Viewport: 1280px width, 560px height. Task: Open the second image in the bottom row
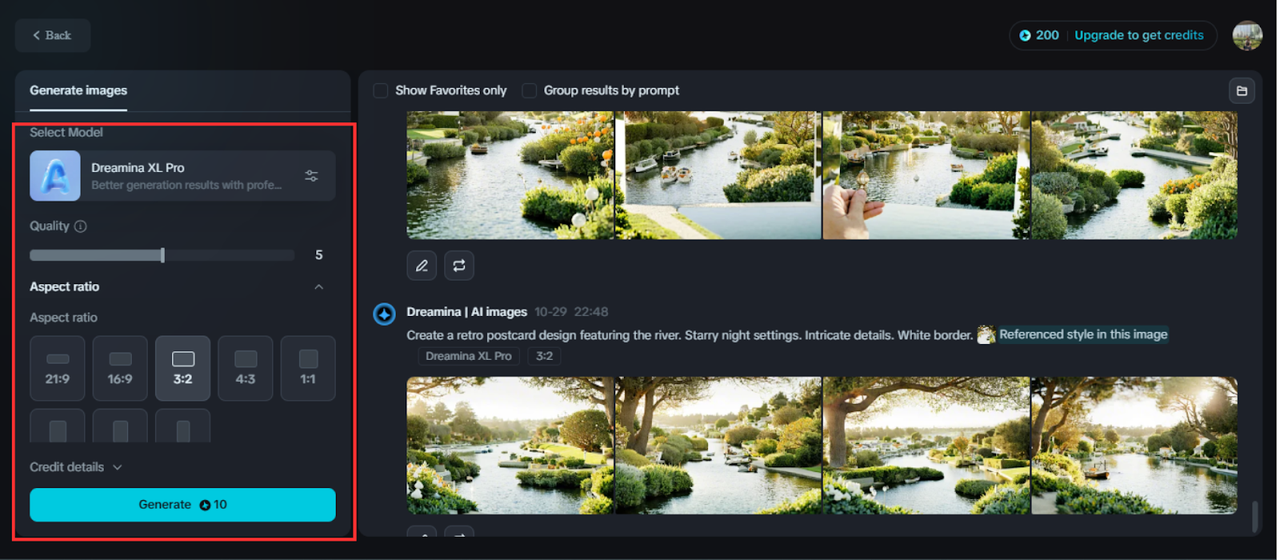pyautogui.click(x=718, y=446)
